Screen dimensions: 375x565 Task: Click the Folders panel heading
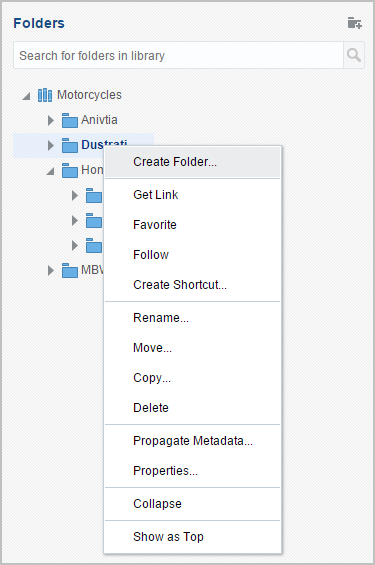[x=39, y=23]
